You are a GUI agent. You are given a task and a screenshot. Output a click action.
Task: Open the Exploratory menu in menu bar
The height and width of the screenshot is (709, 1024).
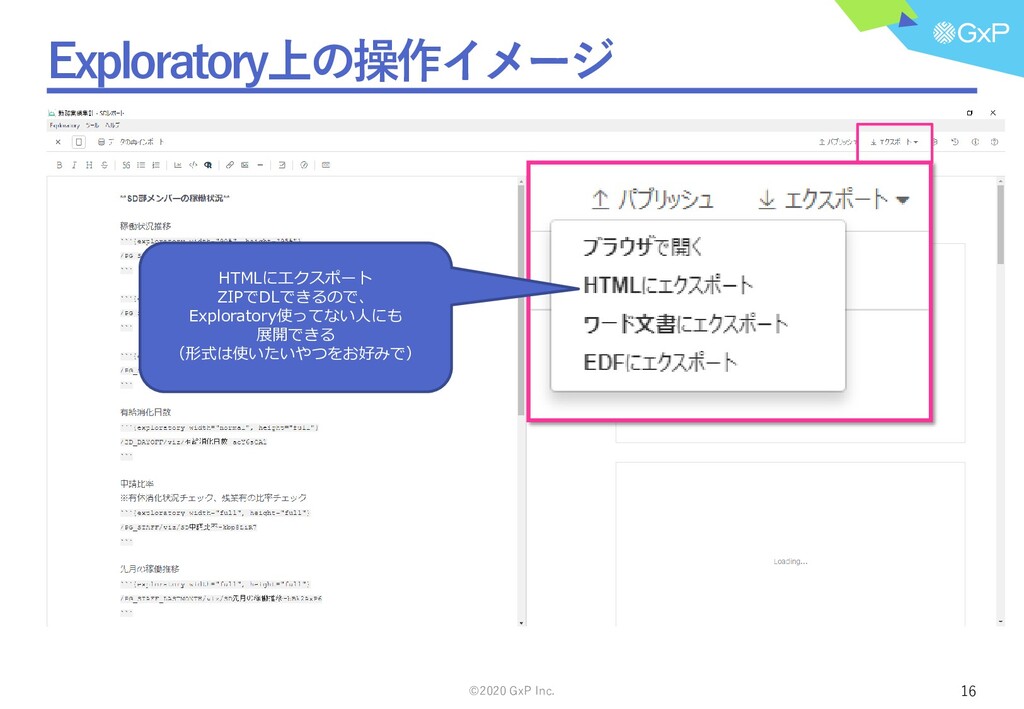click(65, 125)
